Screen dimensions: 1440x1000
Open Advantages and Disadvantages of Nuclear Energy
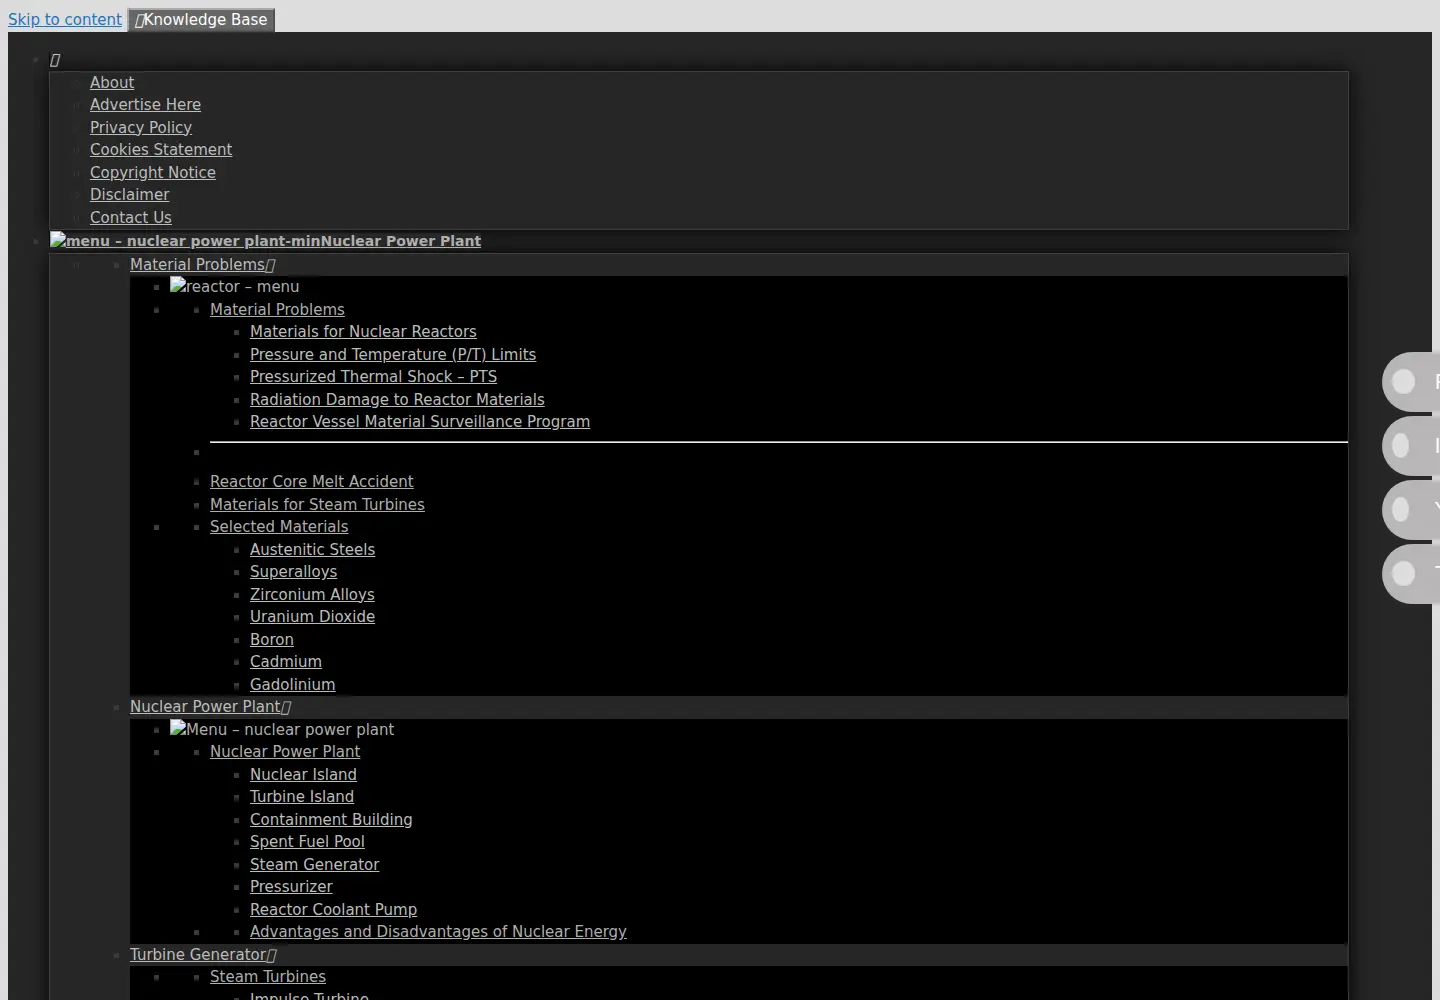(438, 932)
